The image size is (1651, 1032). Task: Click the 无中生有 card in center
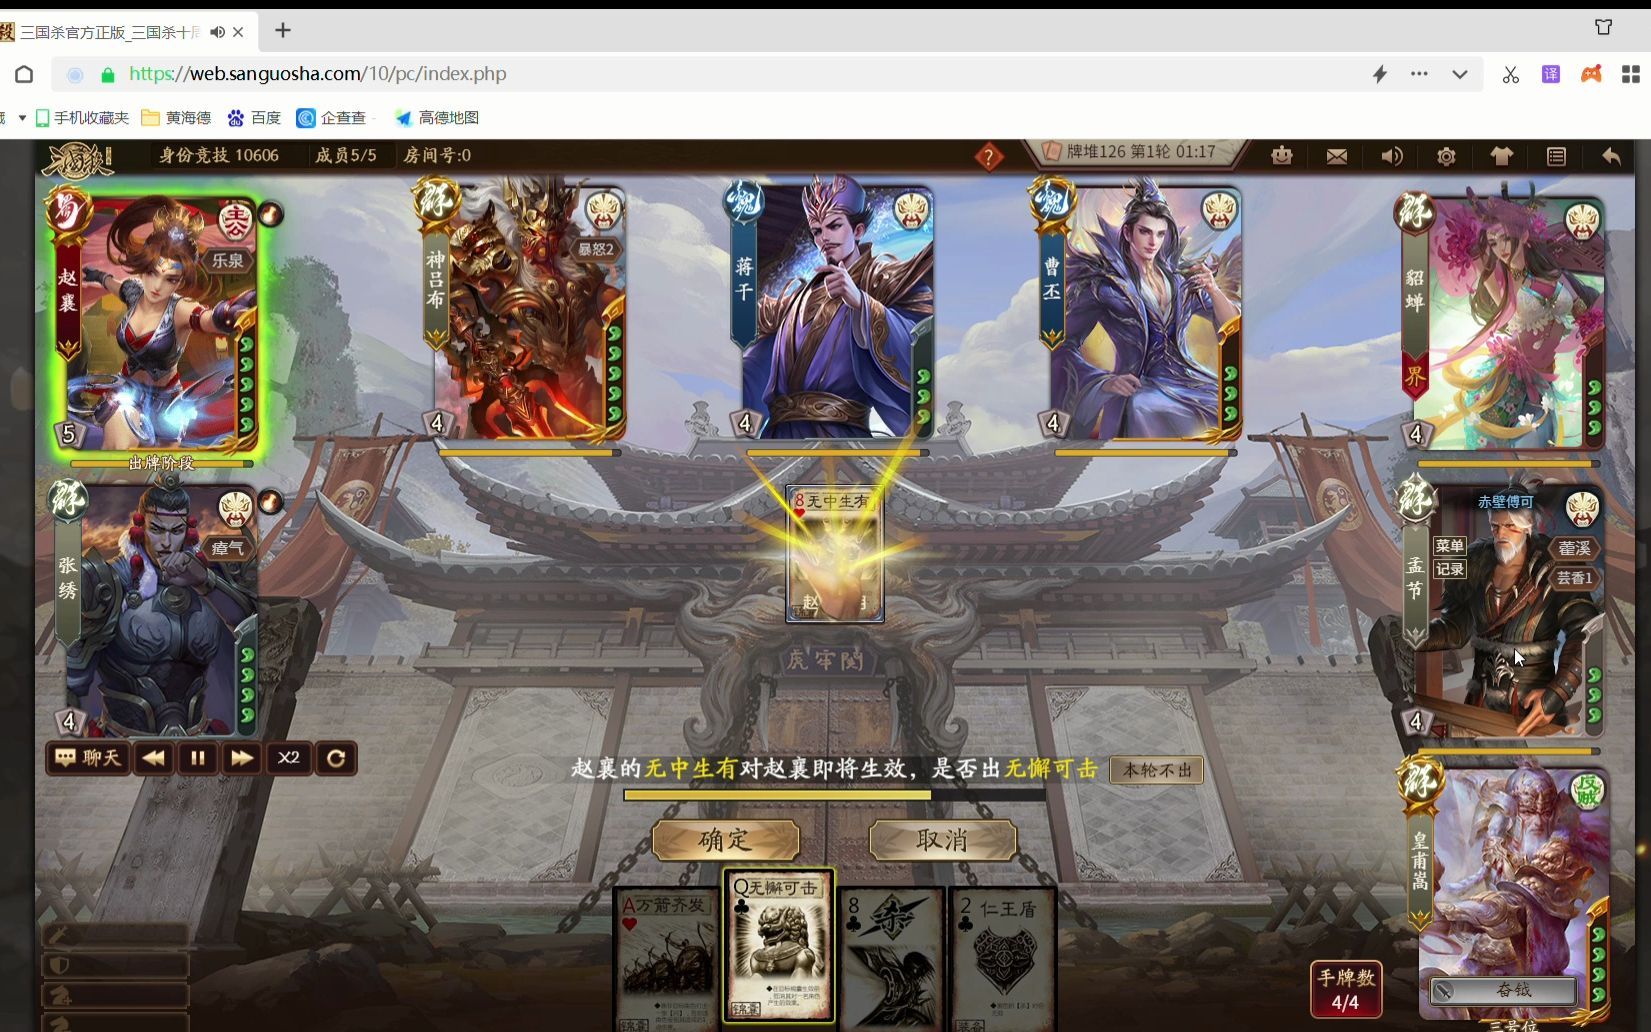tap(835, 554)
